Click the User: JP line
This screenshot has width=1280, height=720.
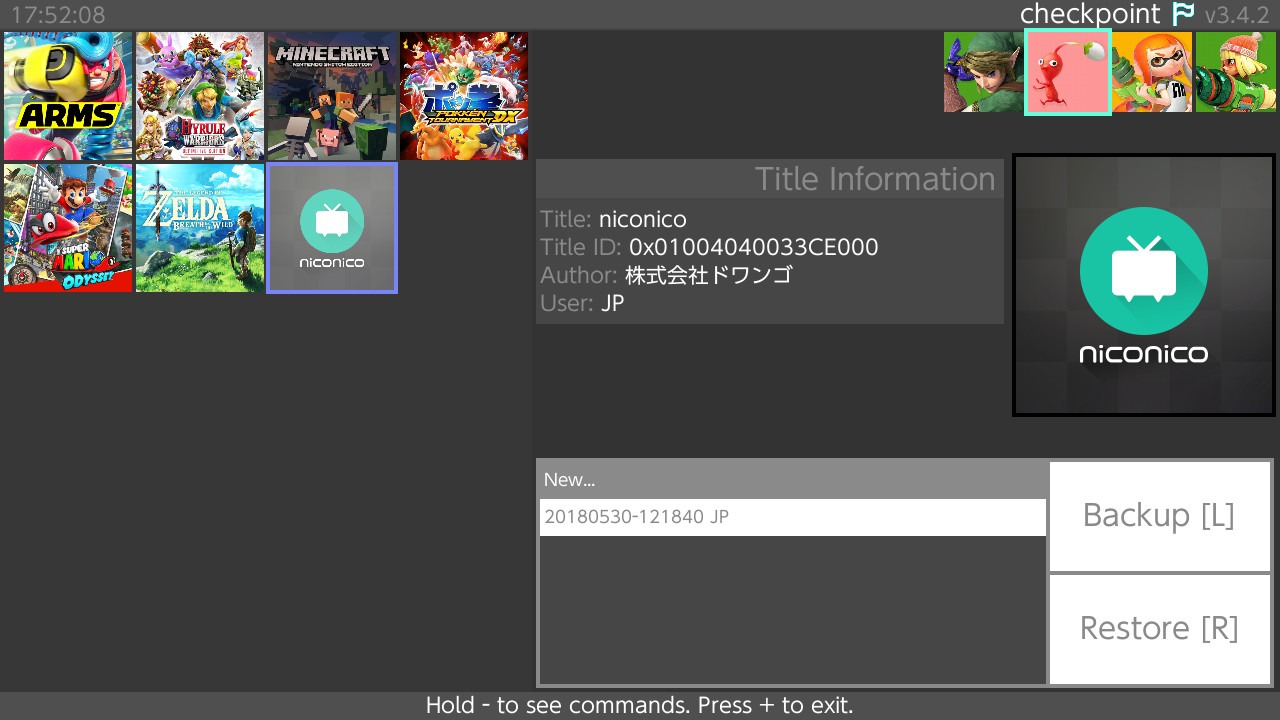click(x=582, y=303)
